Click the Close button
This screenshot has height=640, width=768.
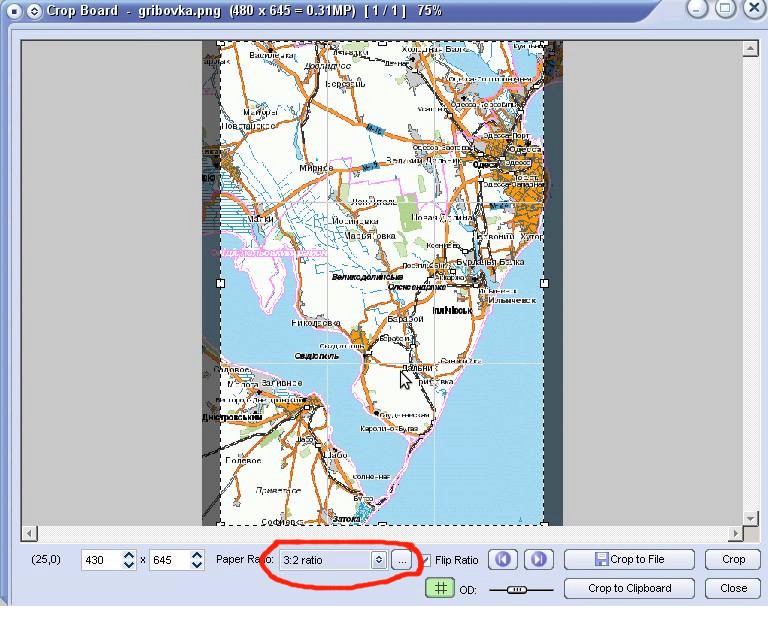pyautogui.click(x=733, y=588)
